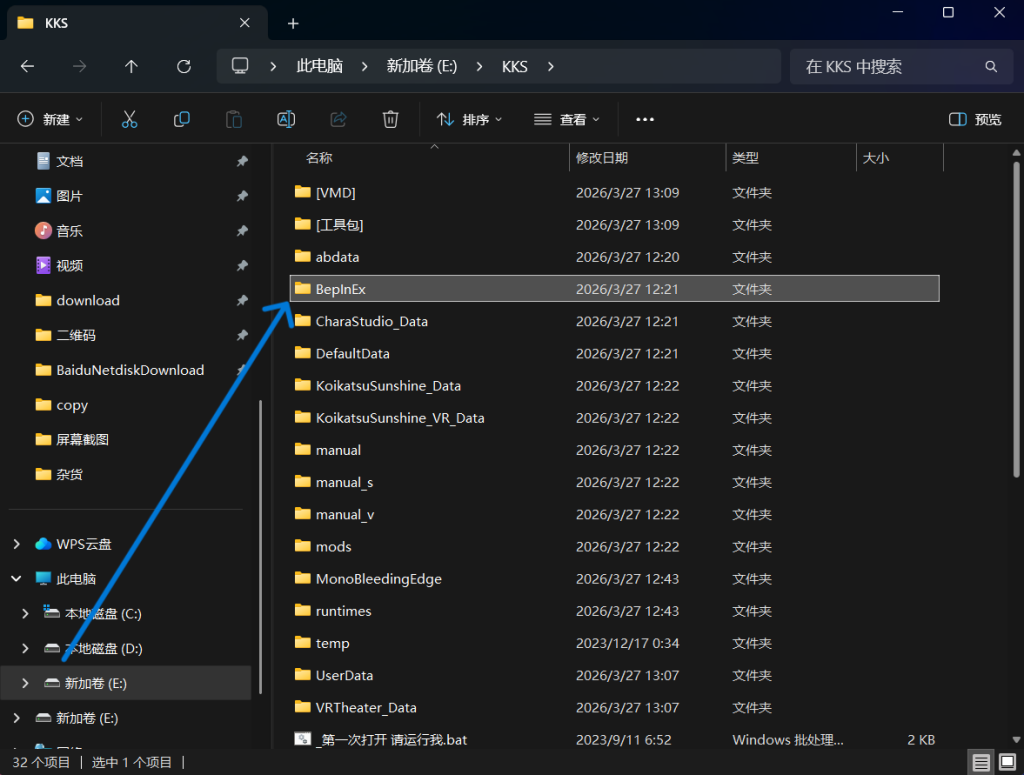Click 新加卷 (E:) breadcrumb

tap(422, 66)
